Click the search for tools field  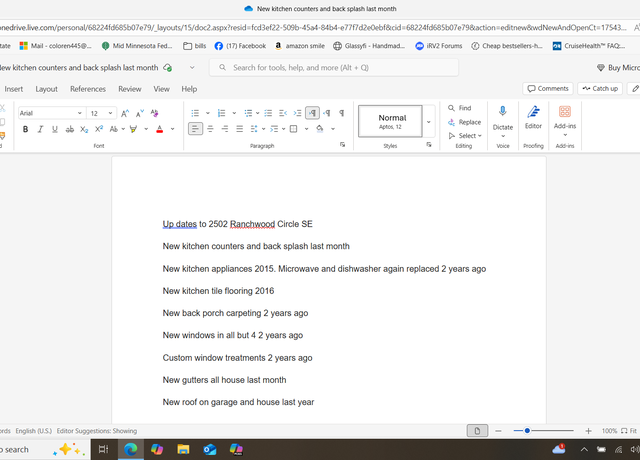coord(334,67)
